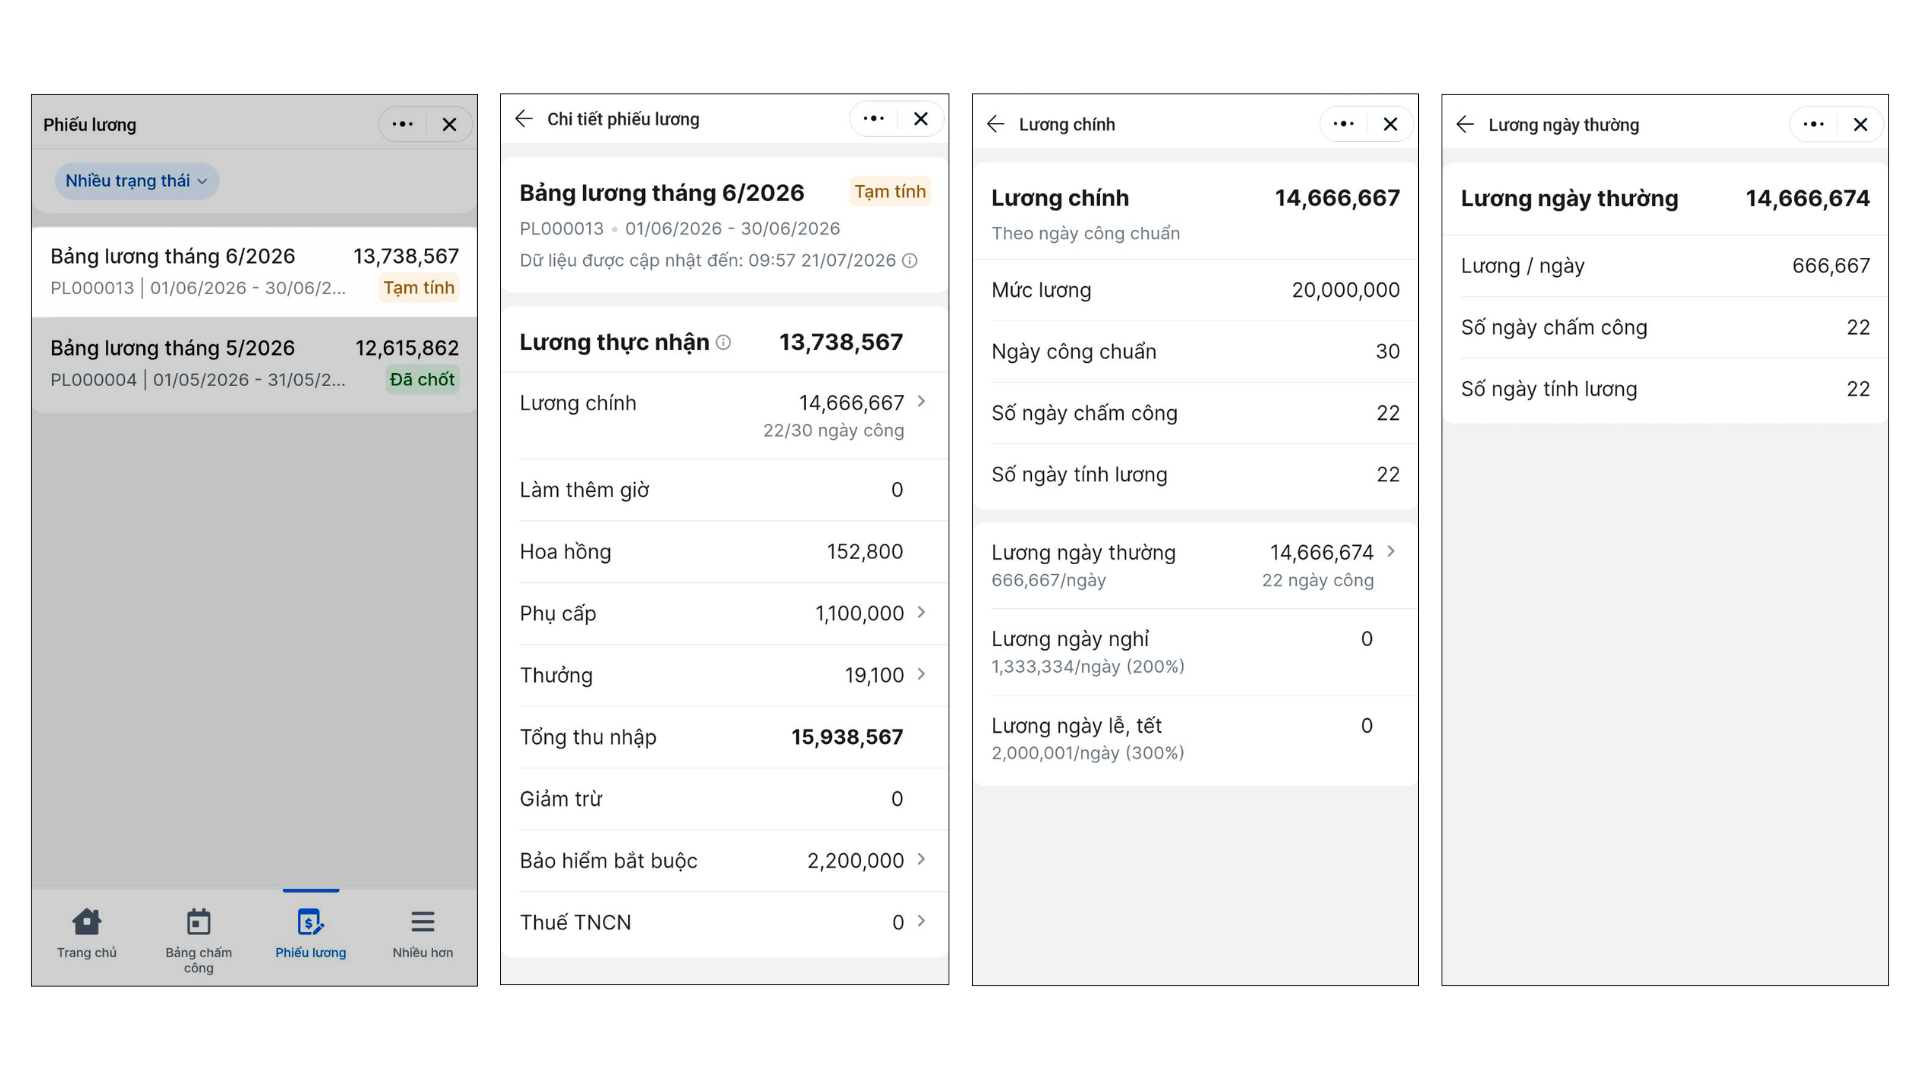Image resolution: width=1920 pixels, height=1080 pixels.
Task: Open the Bảng chấm công calendar icon
Action: [199, 921]
